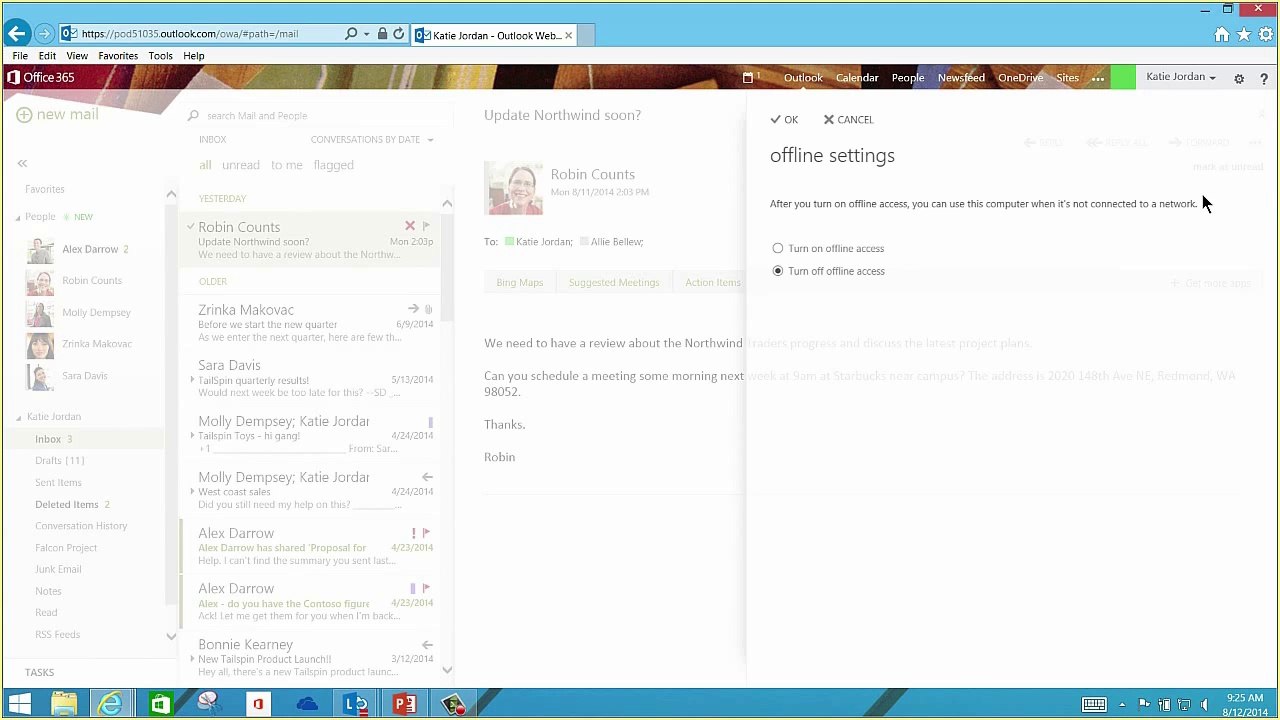Click Robin Counts sender photo in reading pane
Image resolution: width=1280 pixels, height=720 pixels.
pyautogui.click(x=514, y=186)
